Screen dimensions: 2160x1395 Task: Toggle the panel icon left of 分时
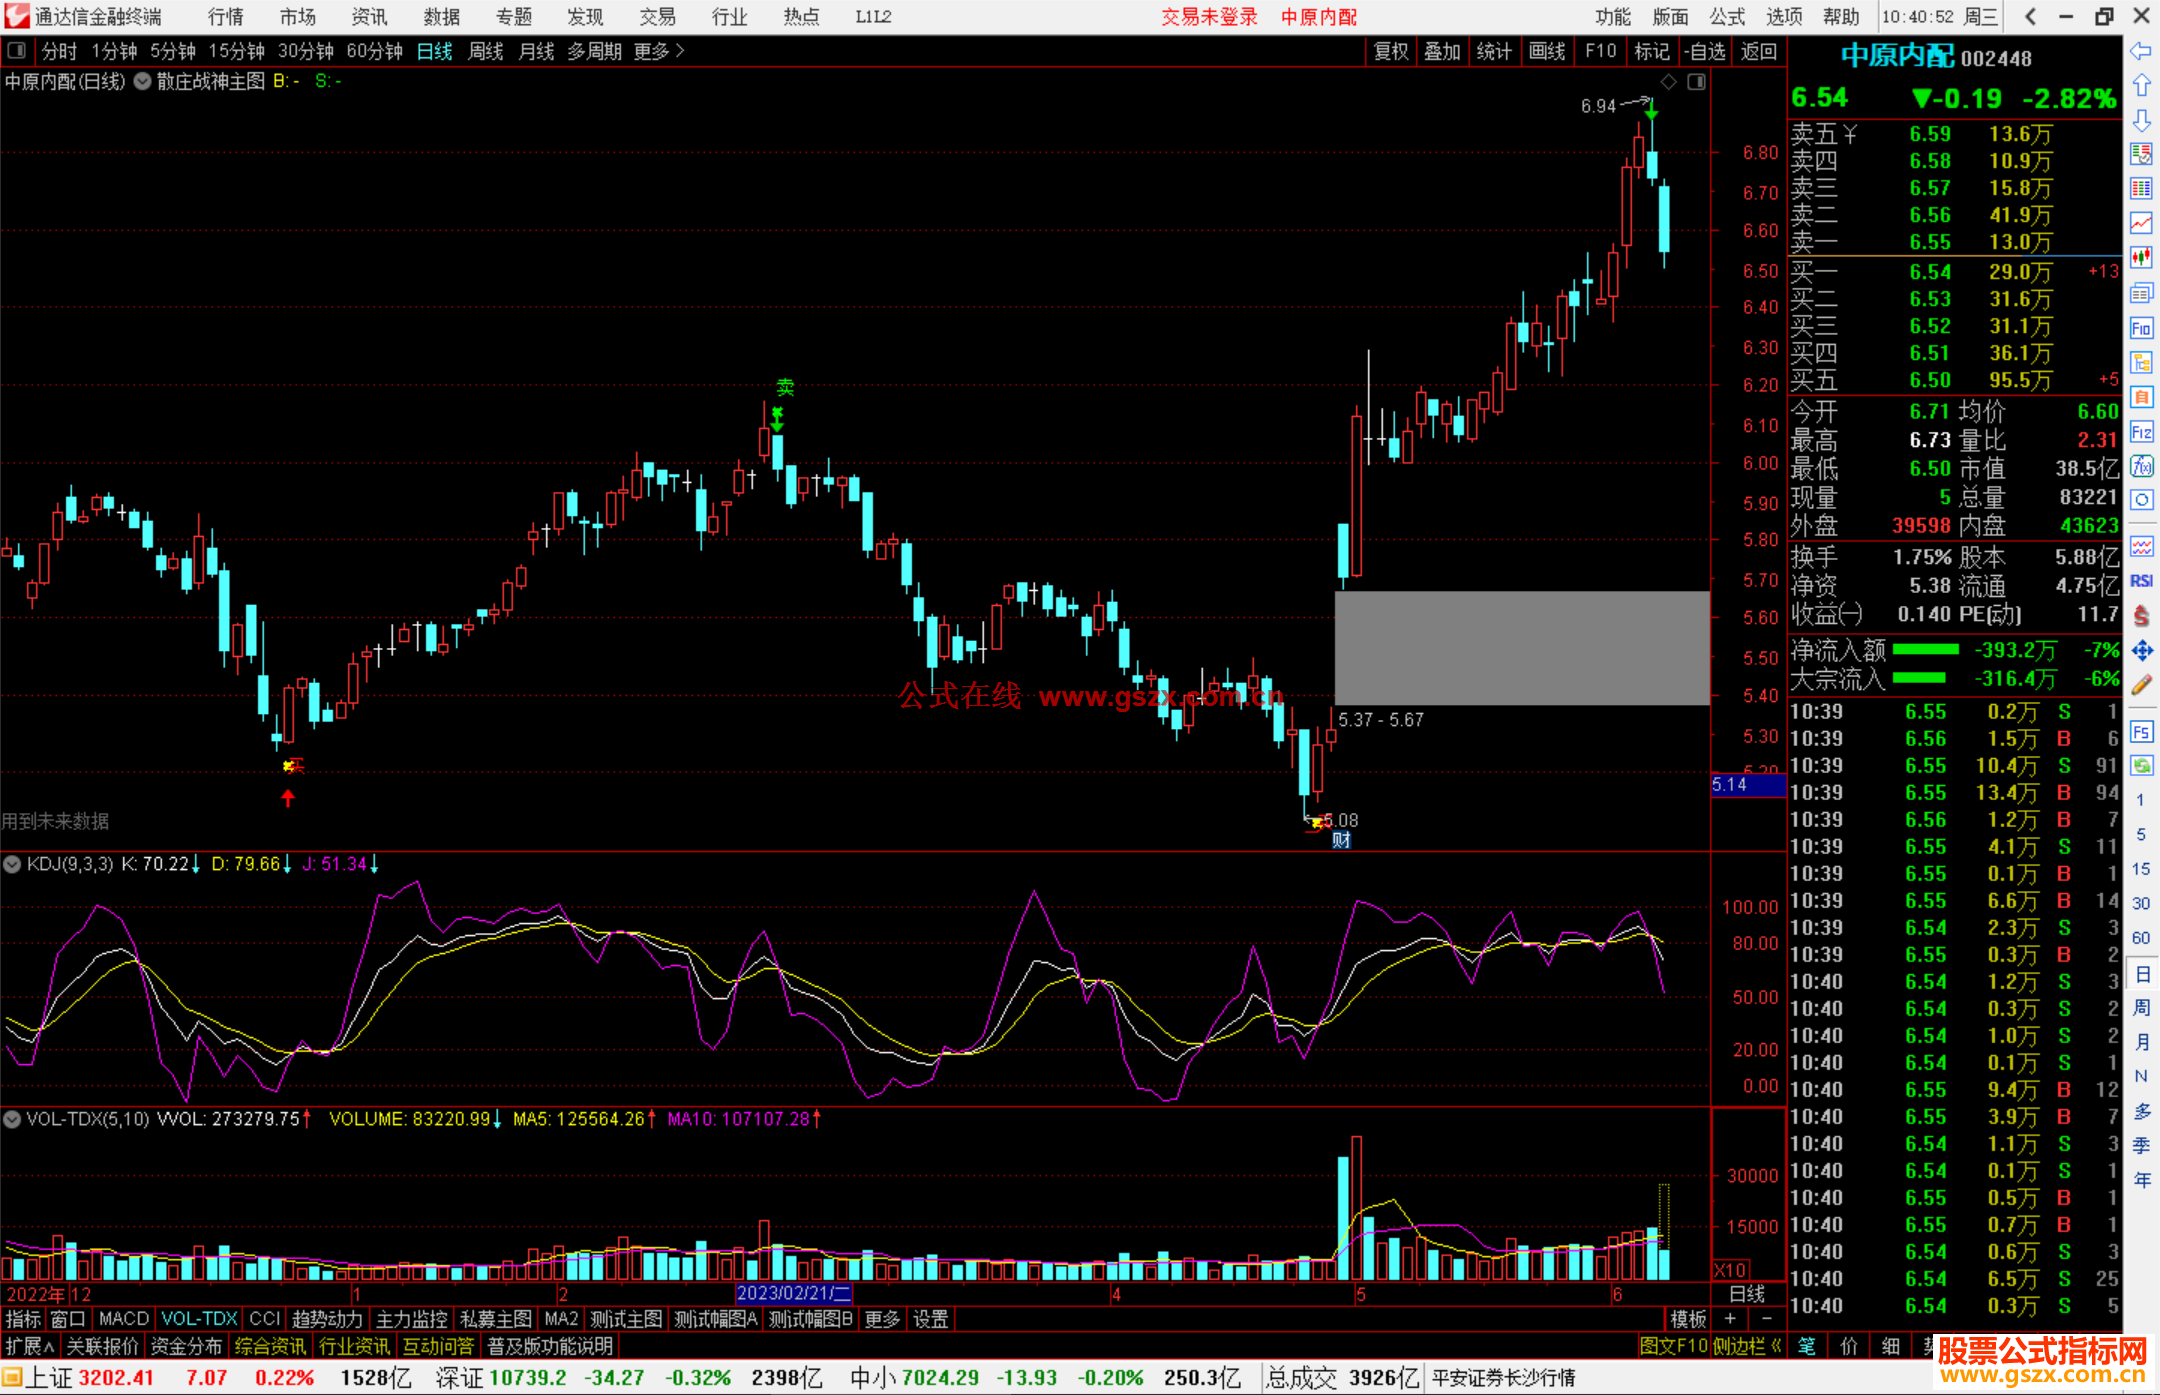tap(16, 50)
